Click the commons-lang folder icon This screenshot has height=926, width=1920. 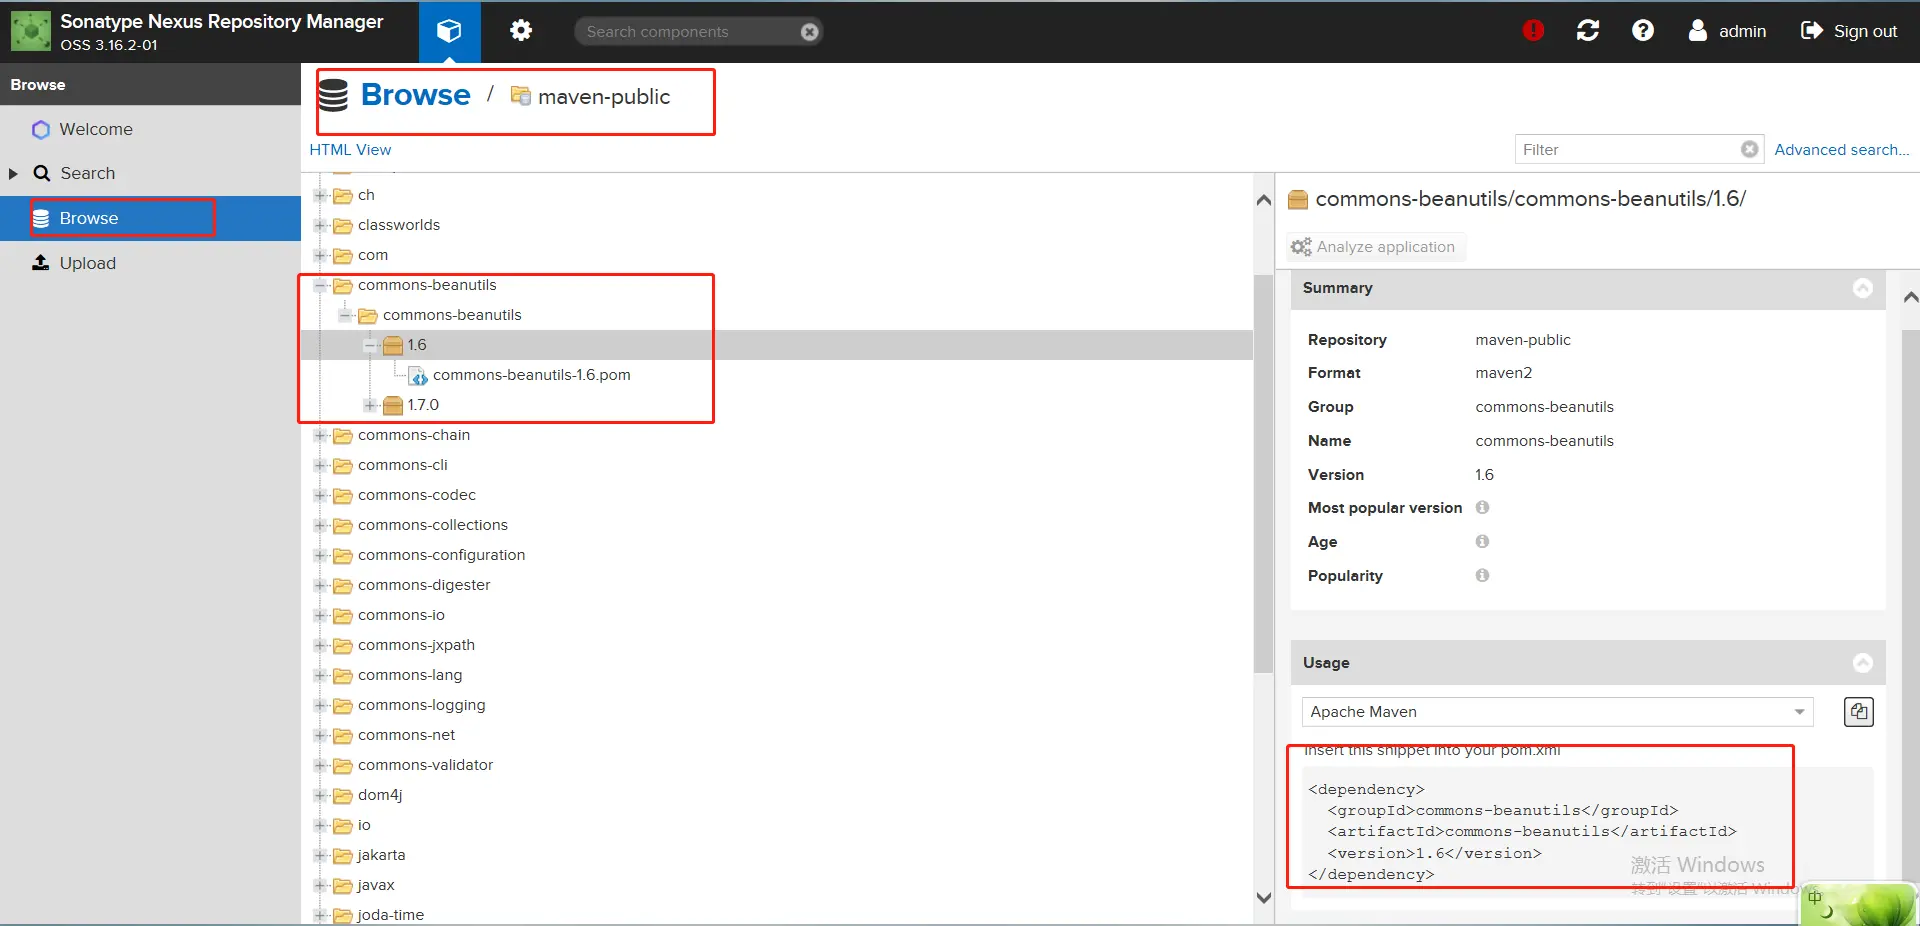pos(343,675)
